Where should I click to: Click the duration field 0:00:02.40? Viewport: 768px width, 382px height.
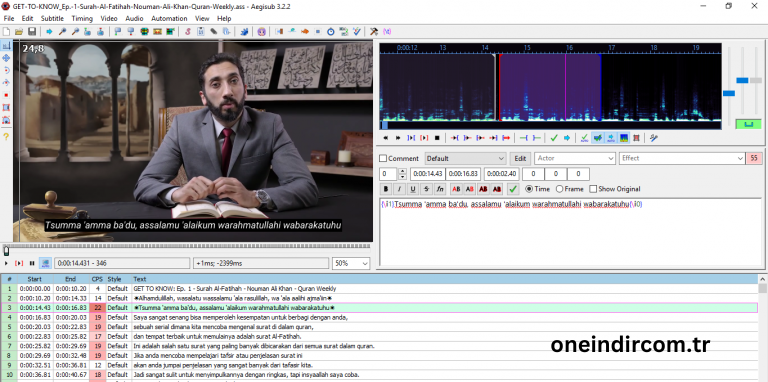point(502,174)
